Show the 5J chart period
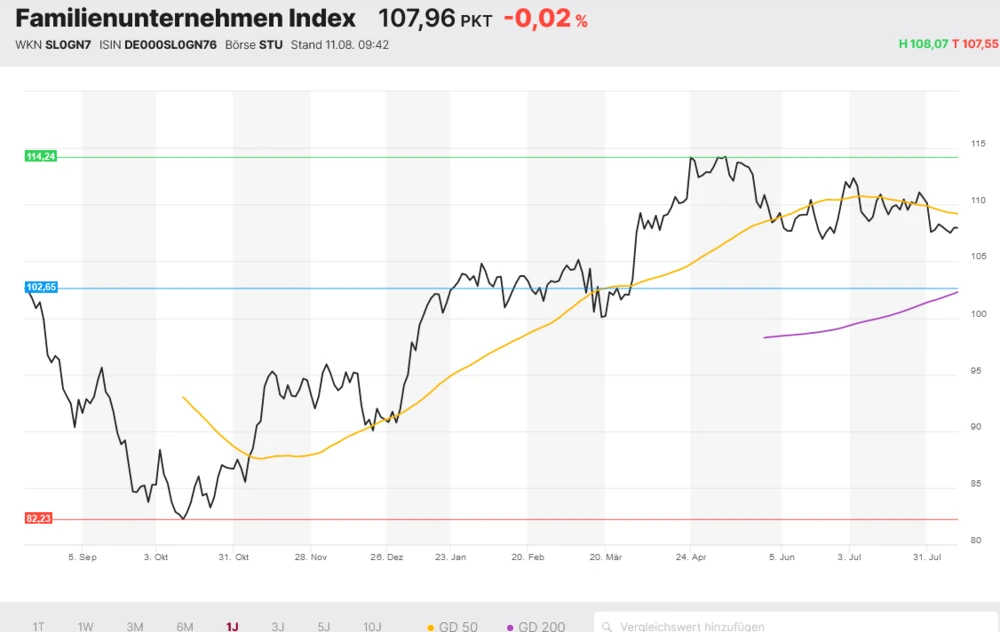This screenshot has width=1000, height=632. click(324, 627)
